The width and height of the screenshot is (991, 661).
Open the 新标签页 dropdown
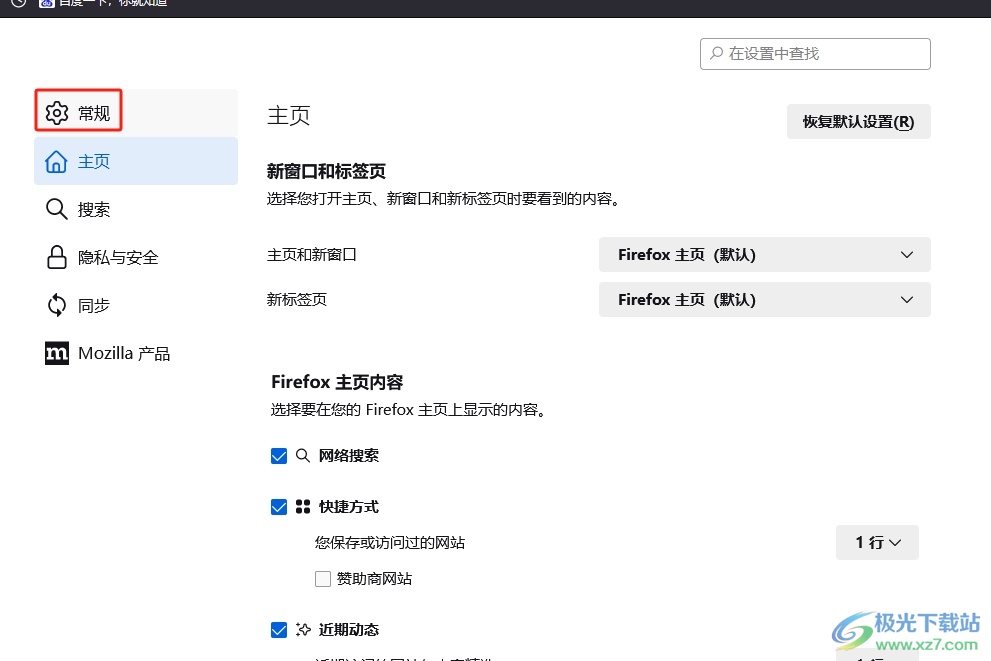coord(764,300)
